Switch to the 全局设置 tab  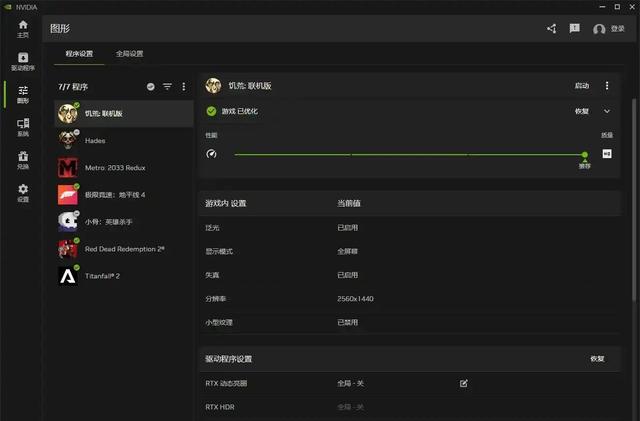[129, 53]
